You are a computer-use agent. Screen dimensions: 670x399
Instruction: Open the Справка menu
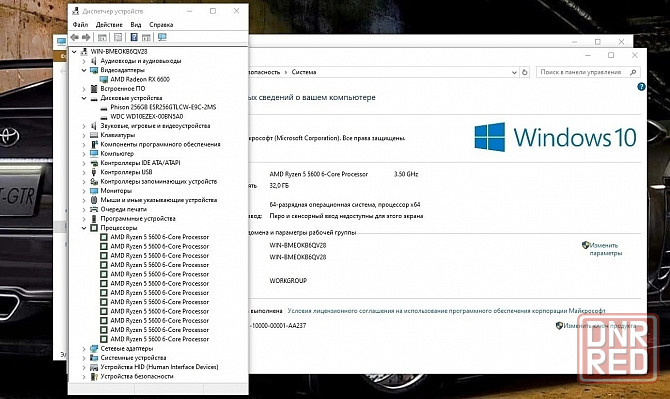pyautogui.click(x=161, y=24)
